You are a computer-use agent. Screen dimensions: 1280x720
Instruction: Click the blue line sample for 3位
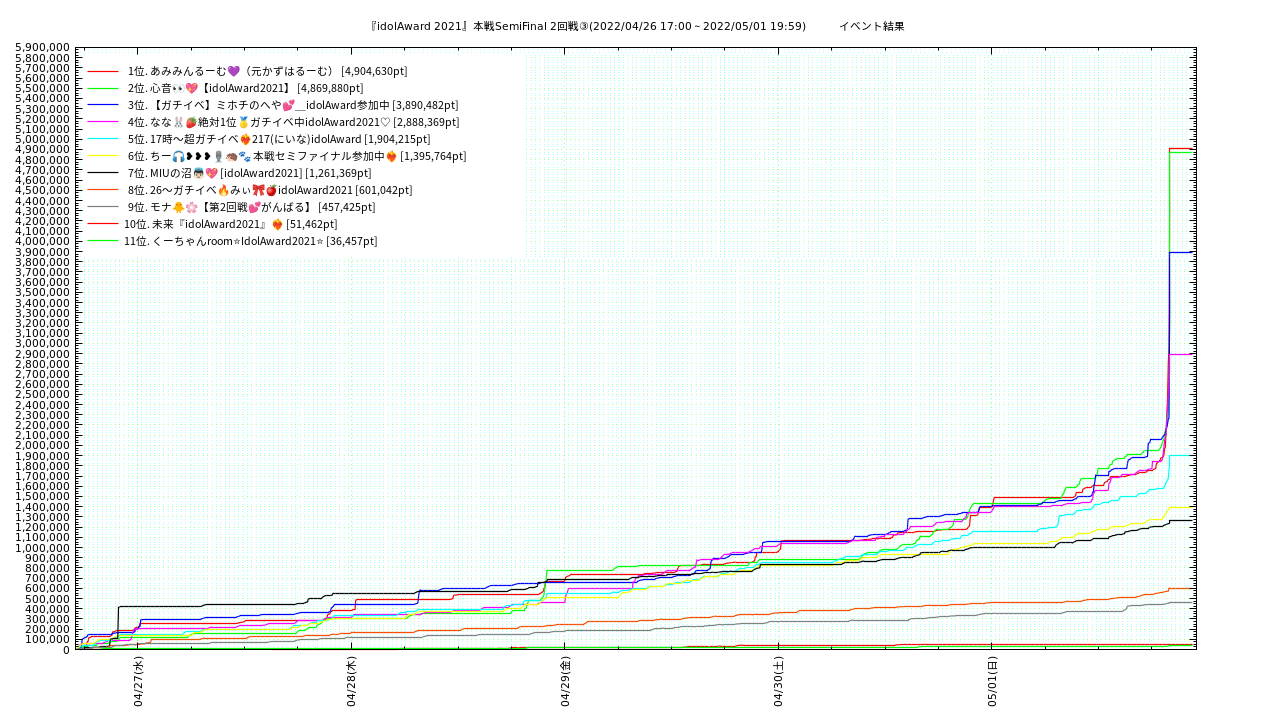pyautogui.click(x=102, y=105)
